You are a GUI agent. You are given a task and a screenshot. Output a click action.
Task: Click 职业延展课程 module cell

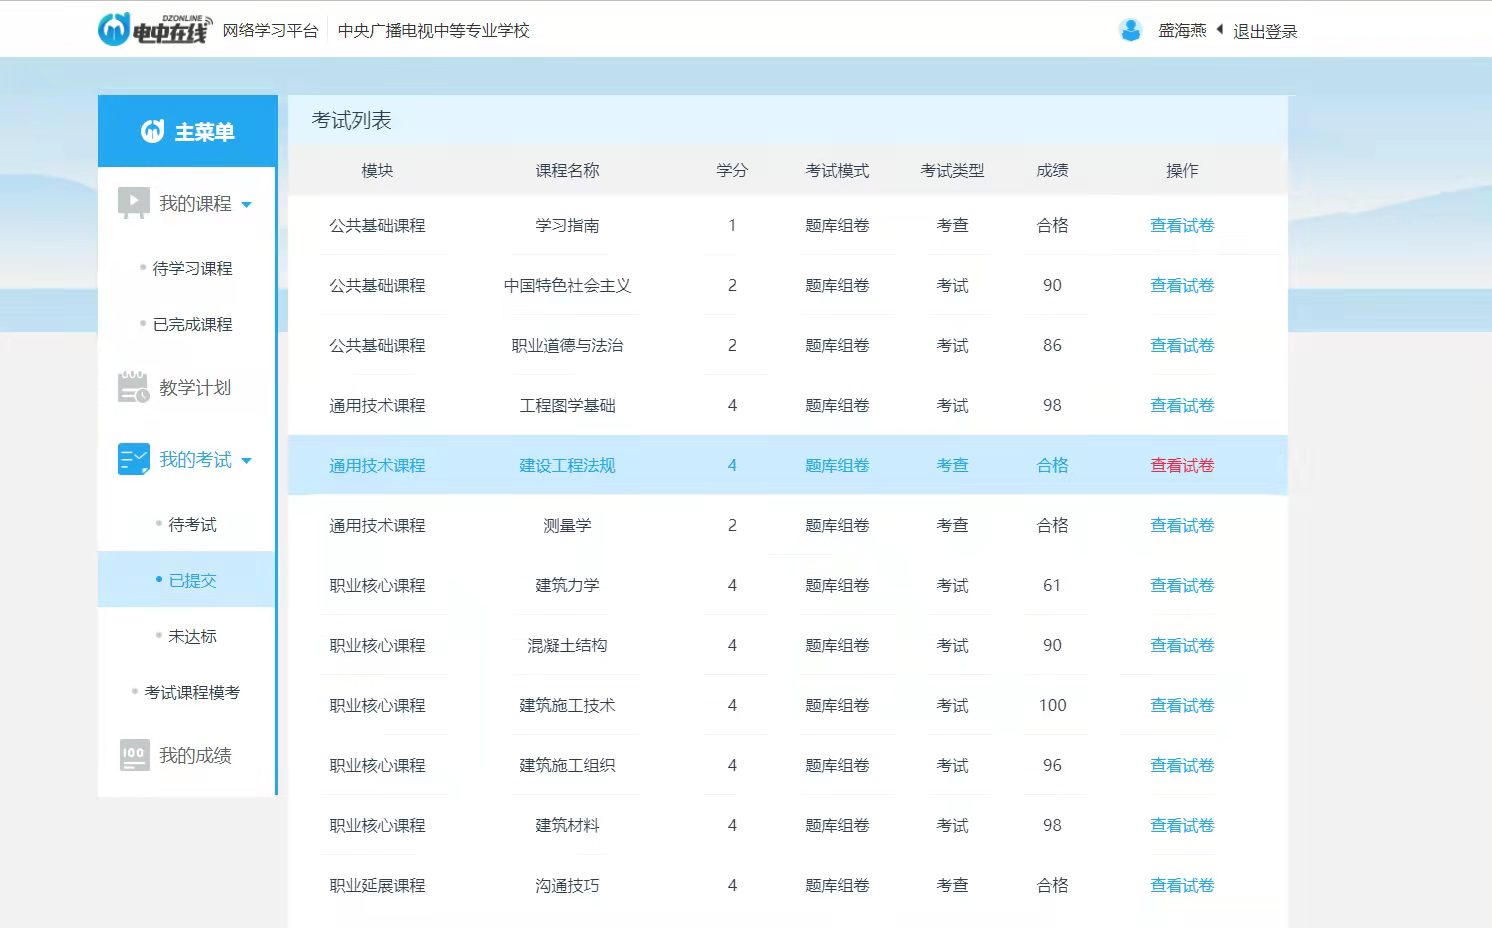pyautogui.click(x=377, y=885)
